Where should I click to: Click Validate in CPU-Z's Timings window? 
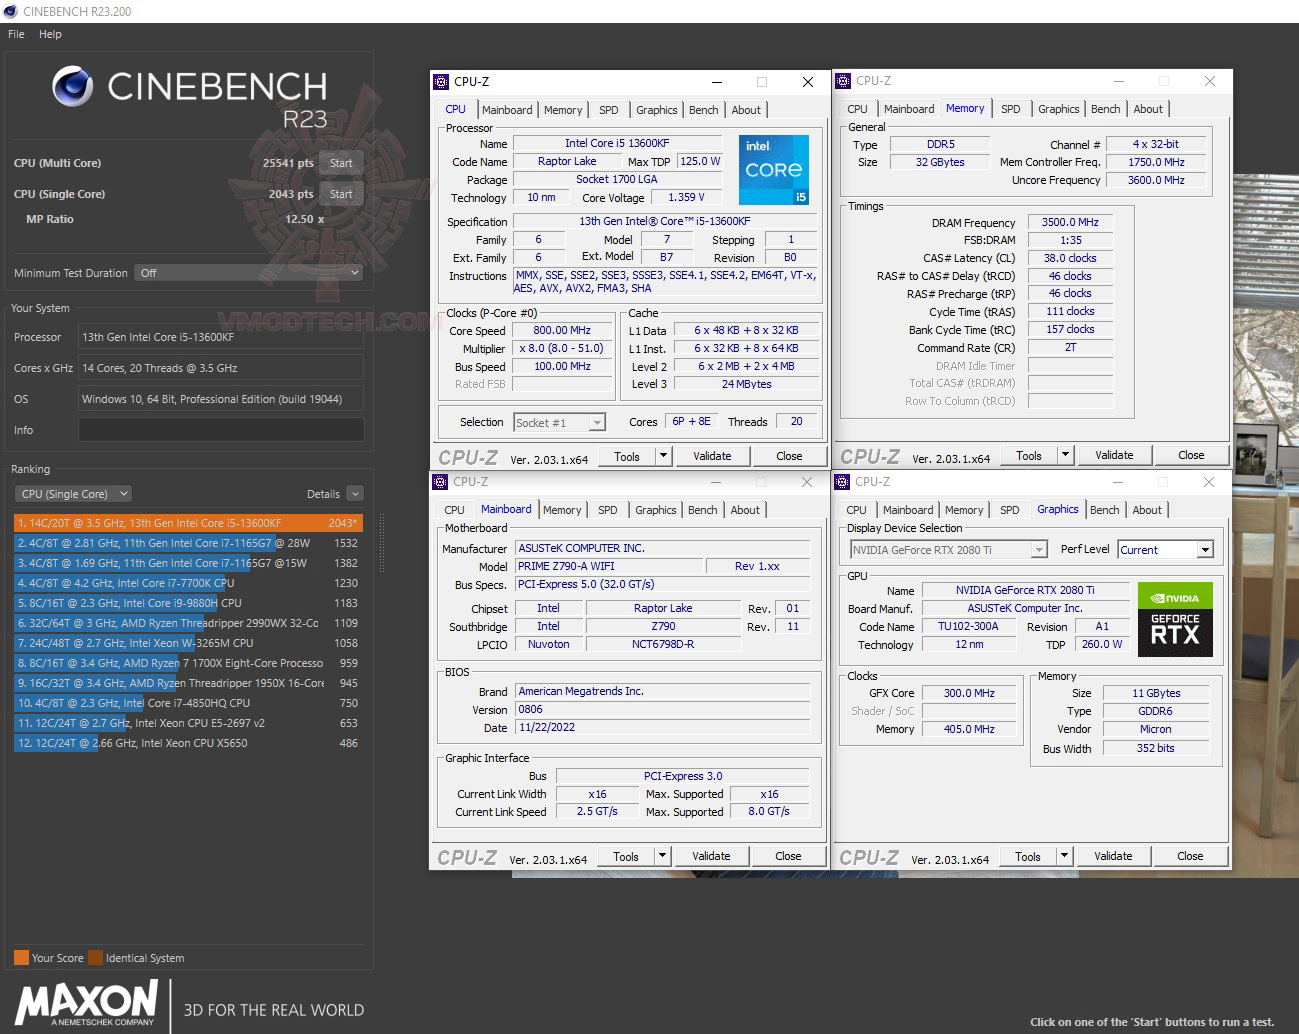tap(1114, 455)
